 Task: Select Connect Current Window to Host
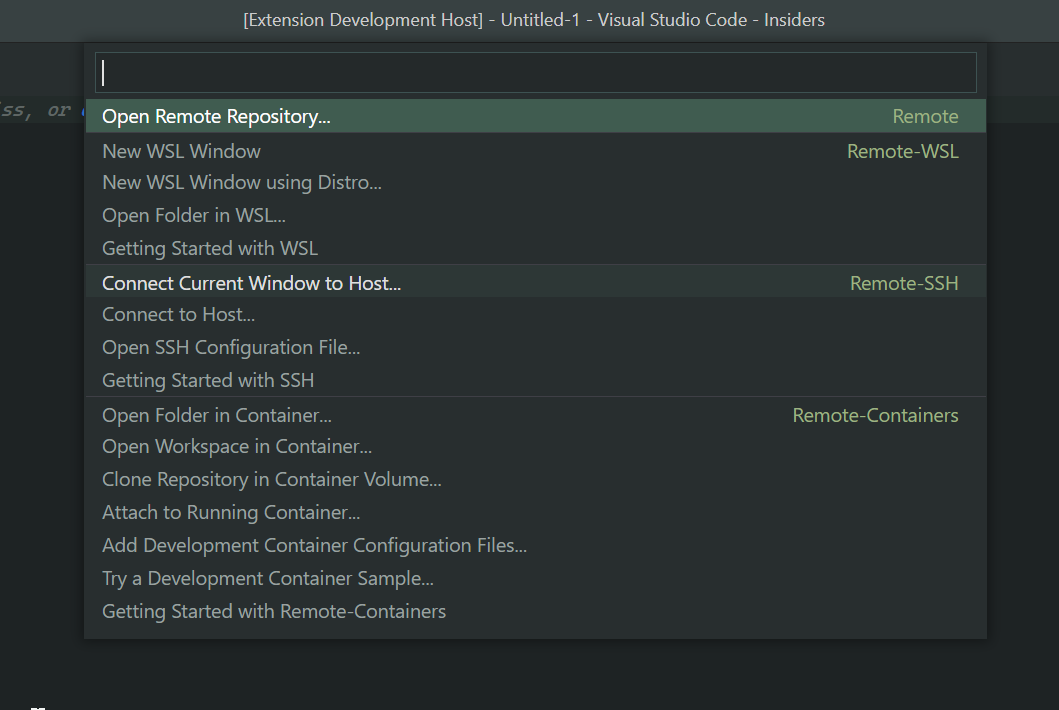pyautogui.click(x=251, y=283)
